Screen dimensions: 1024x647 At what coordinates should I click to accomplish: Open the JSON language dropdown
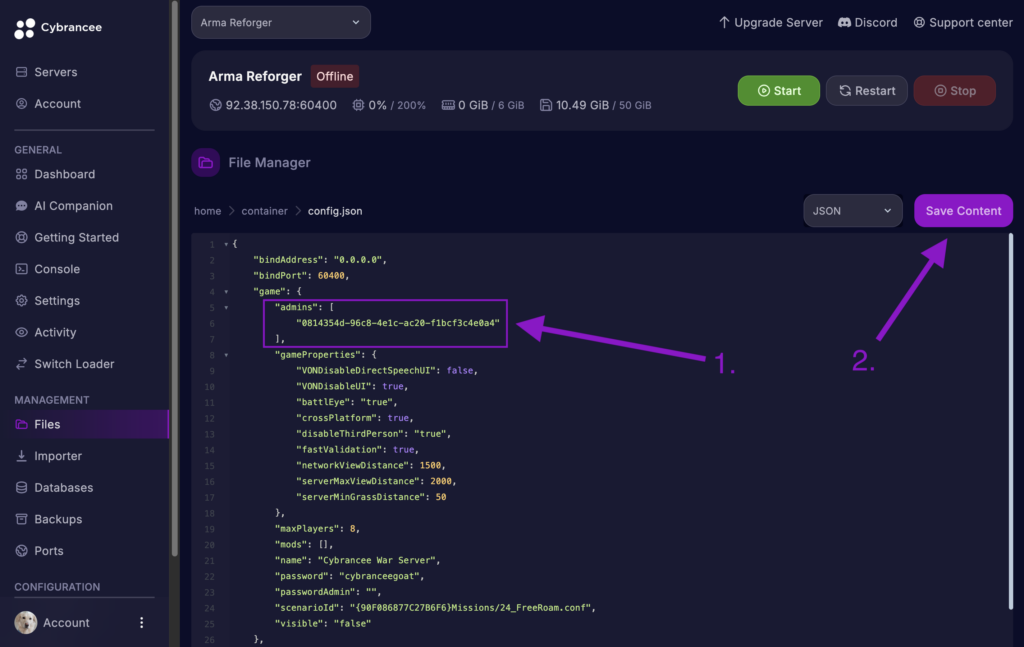pos(852,211)
